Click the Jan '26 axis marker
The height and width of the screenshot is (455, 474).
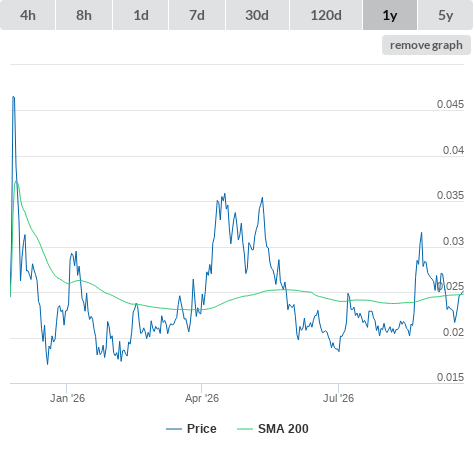click(x=67, y=398)
